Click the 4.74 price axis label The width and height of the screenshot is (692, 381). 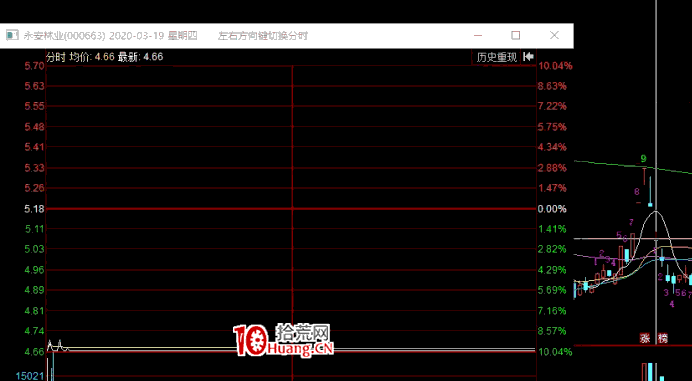click(34, 331)
